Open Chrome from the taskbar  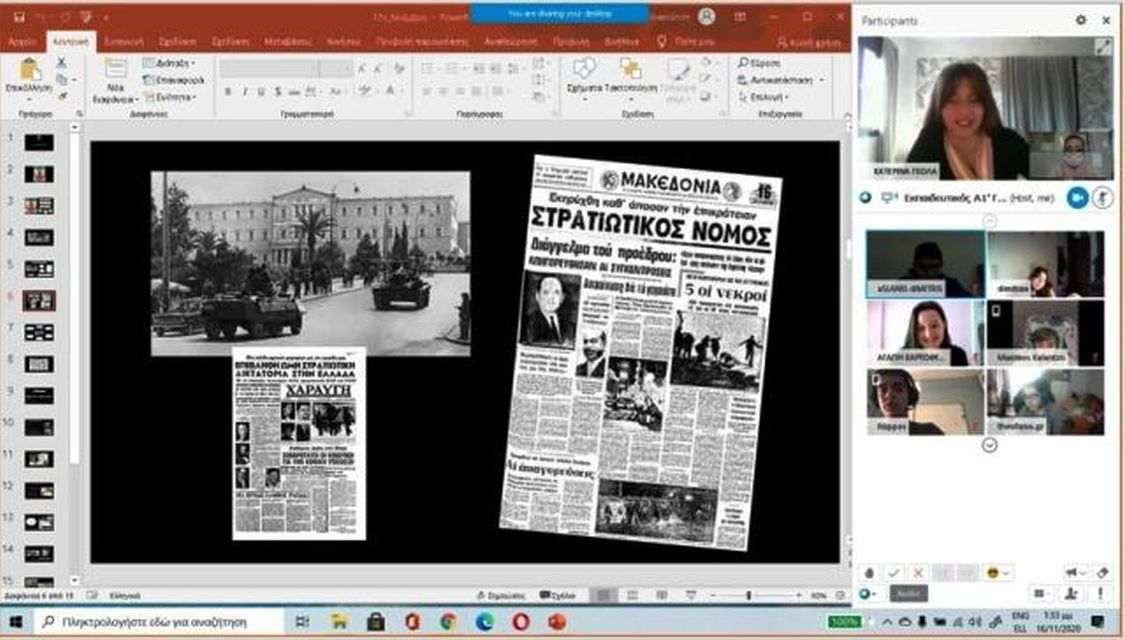(x=448, y=621)
